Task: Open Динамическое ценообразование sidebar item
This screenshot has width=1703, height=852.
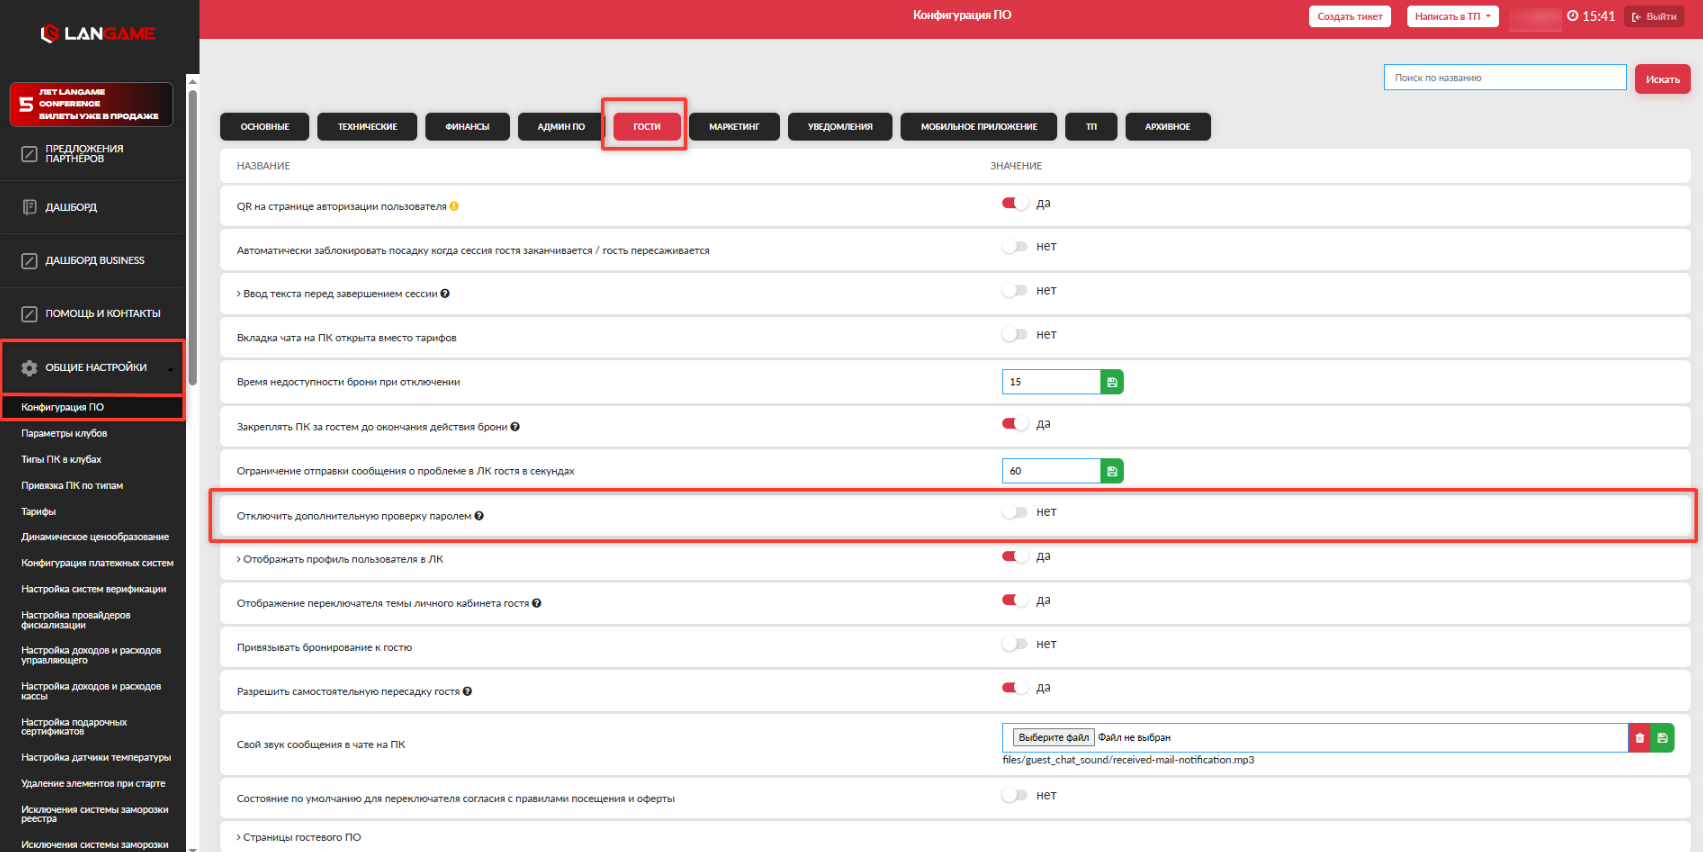Action: pyautogui.click(x=95, y=537)
